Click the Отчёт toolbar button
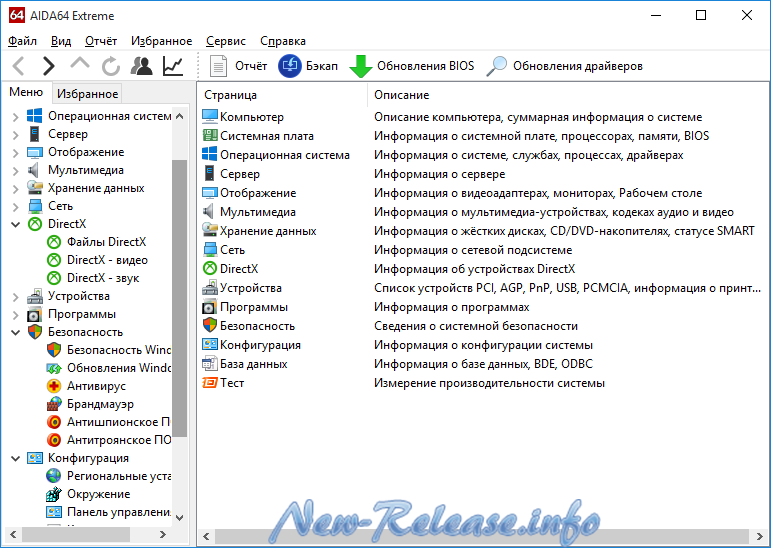This screenshot has height=548, width=771. (238, 66)
